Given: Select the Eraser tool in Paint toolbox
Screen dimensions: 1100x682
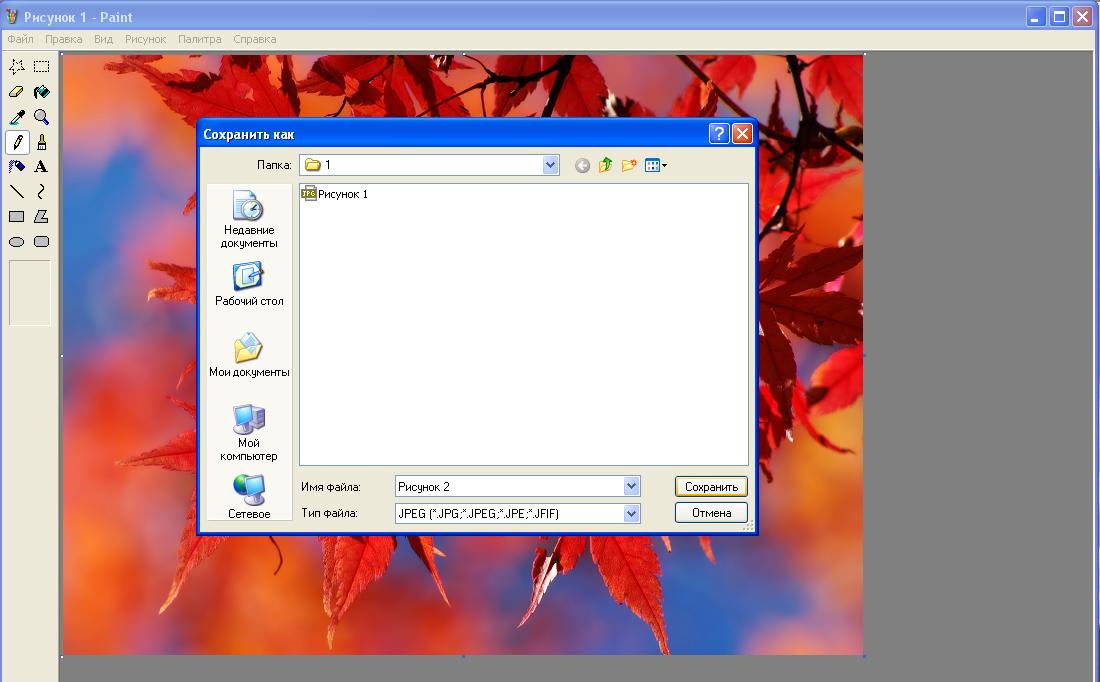Looking at the screenshot, I should click(17, 92).
